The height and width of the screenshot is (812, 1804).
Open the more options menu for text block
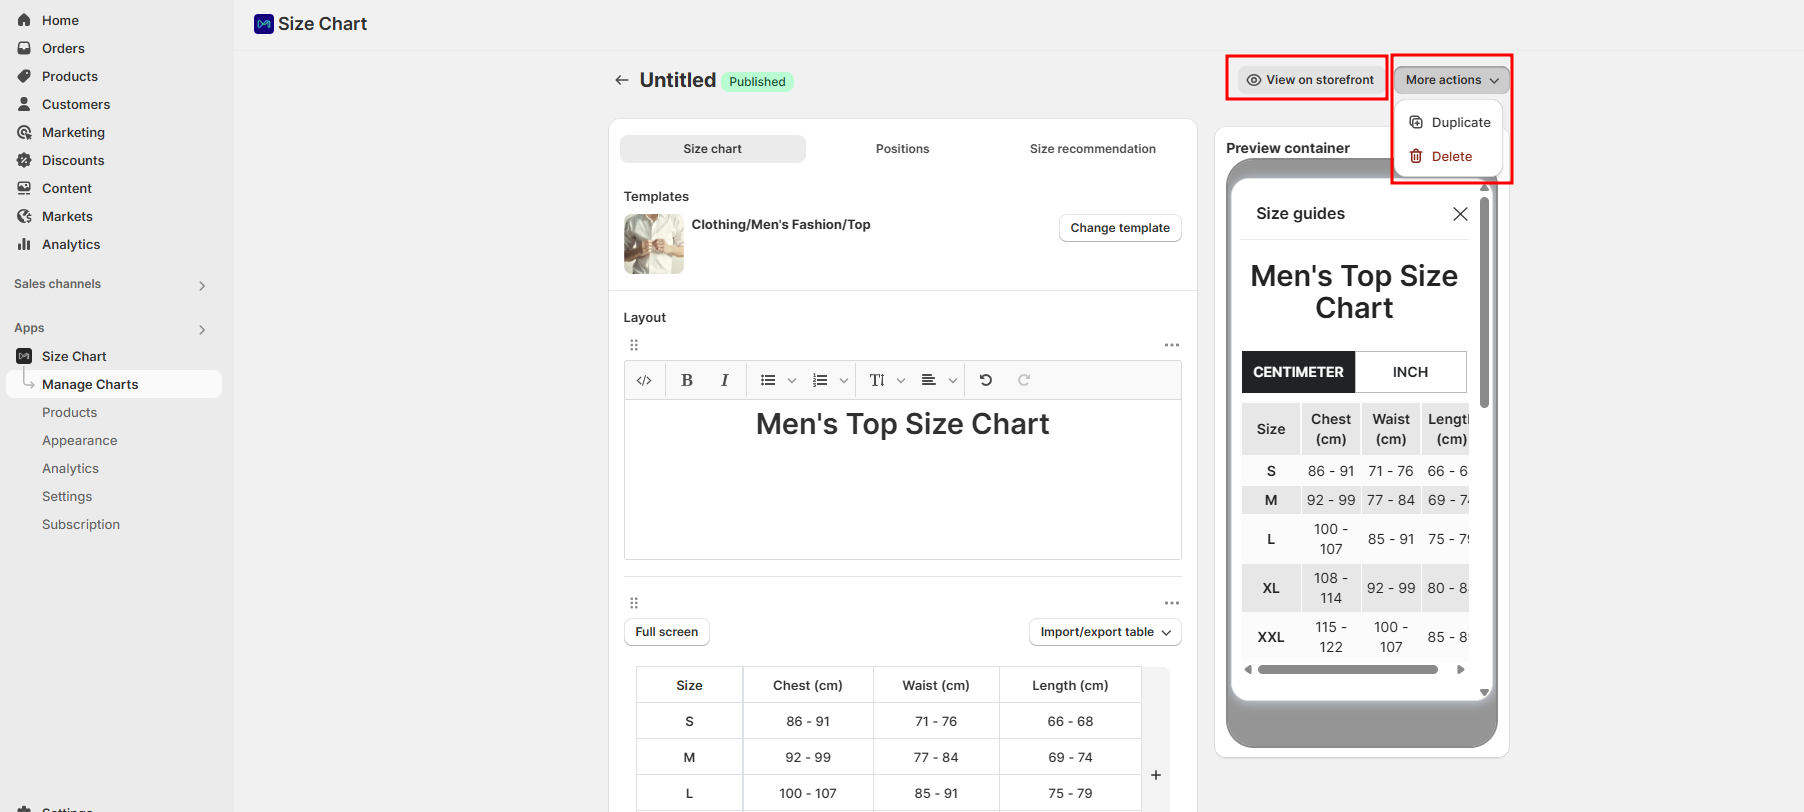click(x=1172, y=345)
